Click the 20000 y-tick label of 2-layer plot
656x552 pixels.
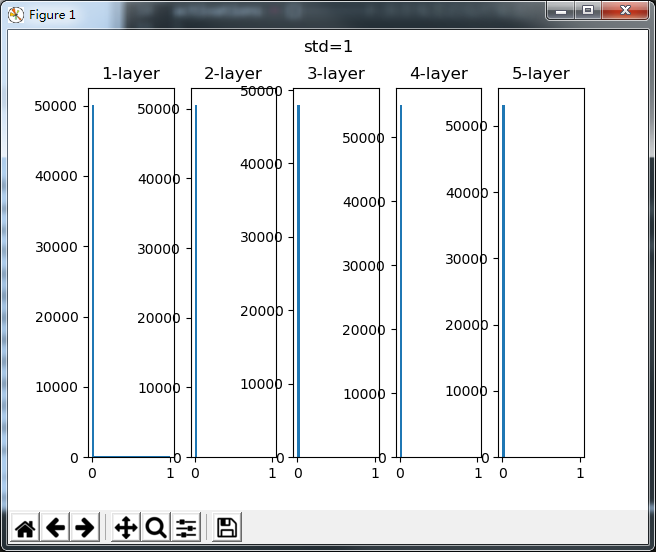159,318
